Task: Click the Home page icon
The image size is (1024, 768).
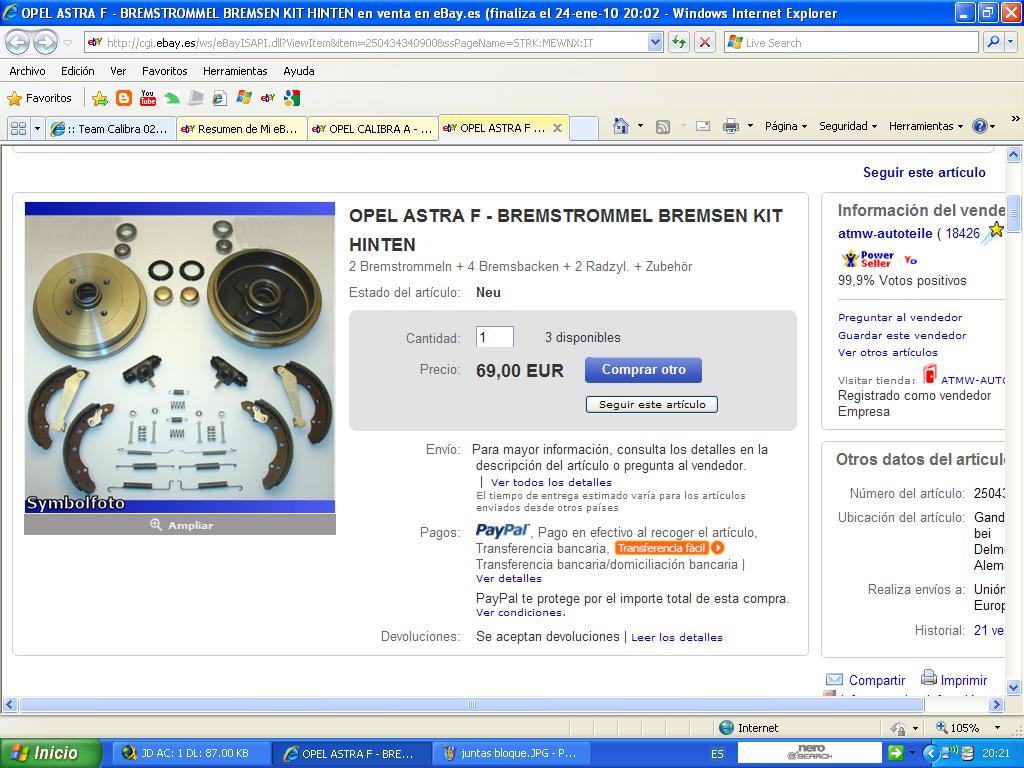Action: 621,126
